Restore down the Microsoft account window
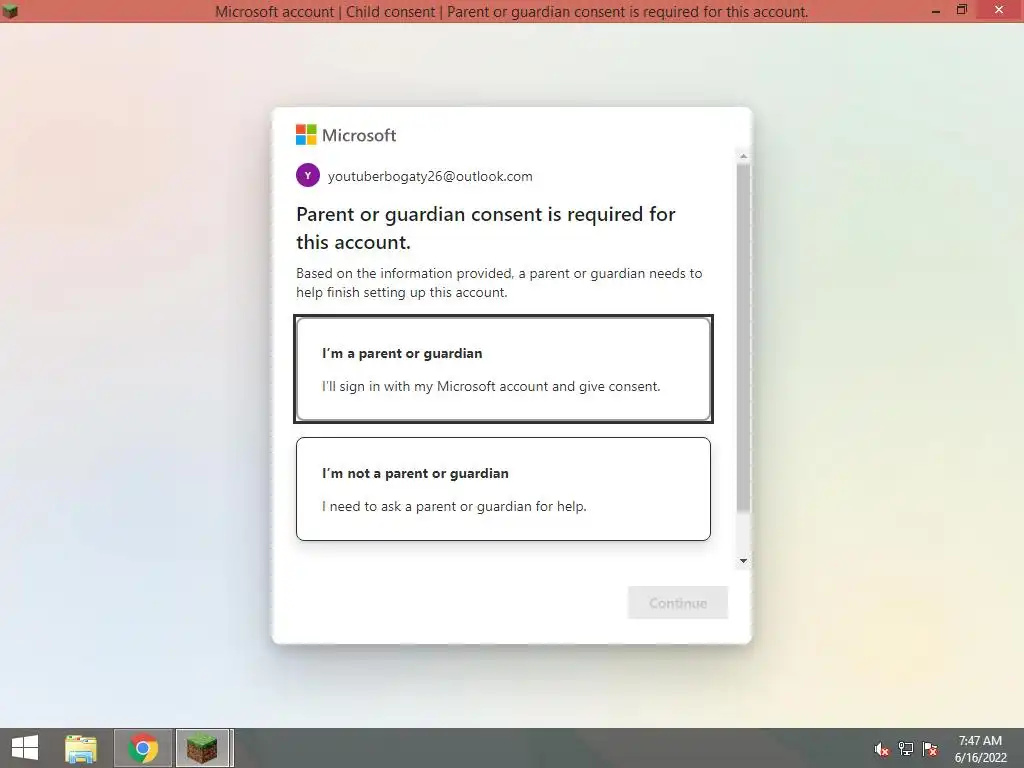Image resolution: width=1024 pixels, height=768 pixels. pos(961,10)
